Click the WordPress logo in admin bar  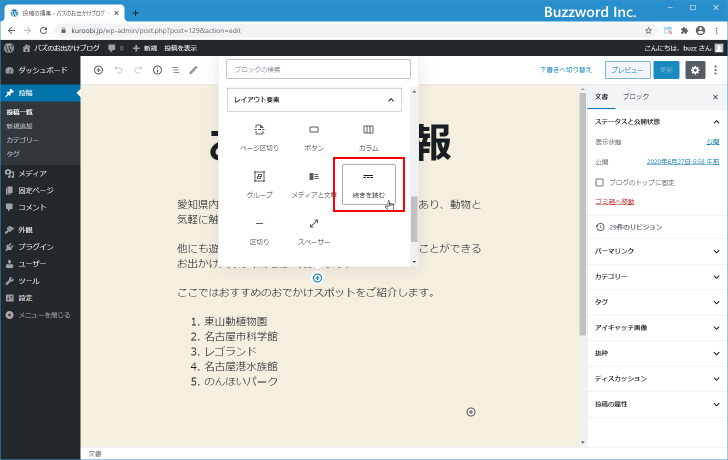click(x=9, y=48)
